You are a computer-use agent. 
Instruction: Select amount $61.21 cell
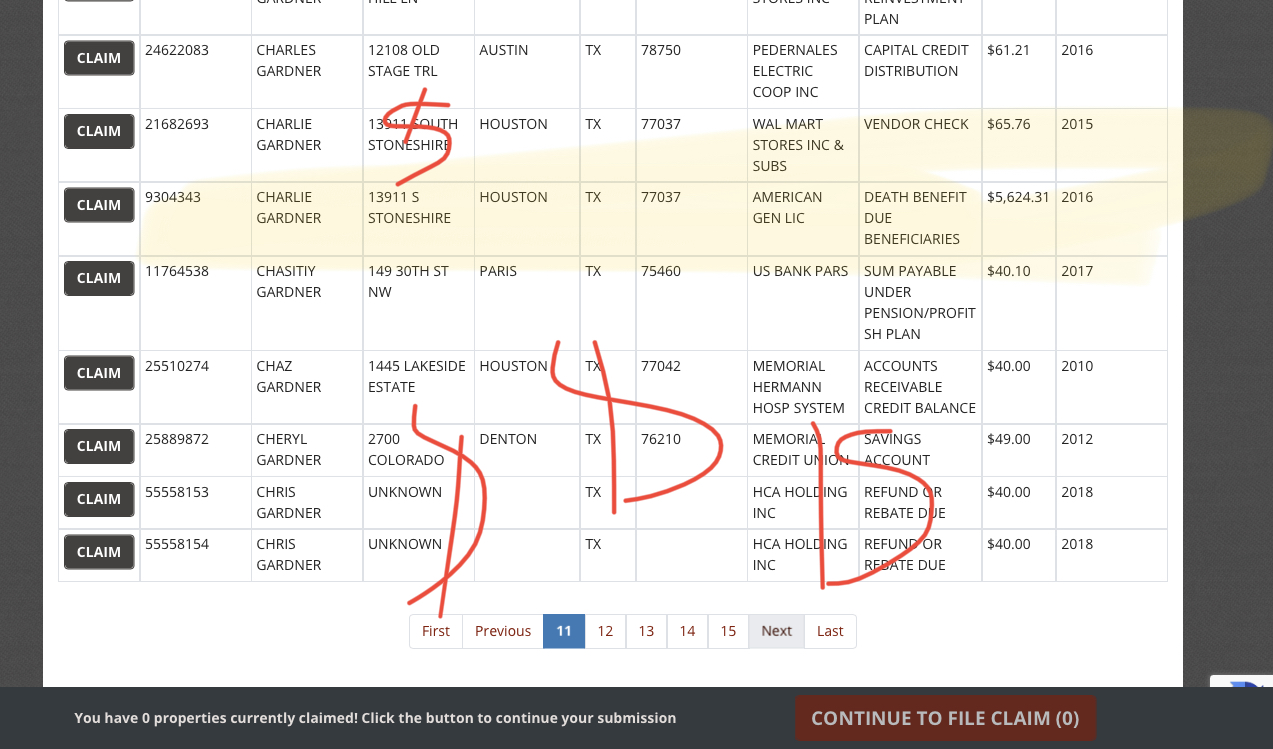click(x=1018, y=72)
